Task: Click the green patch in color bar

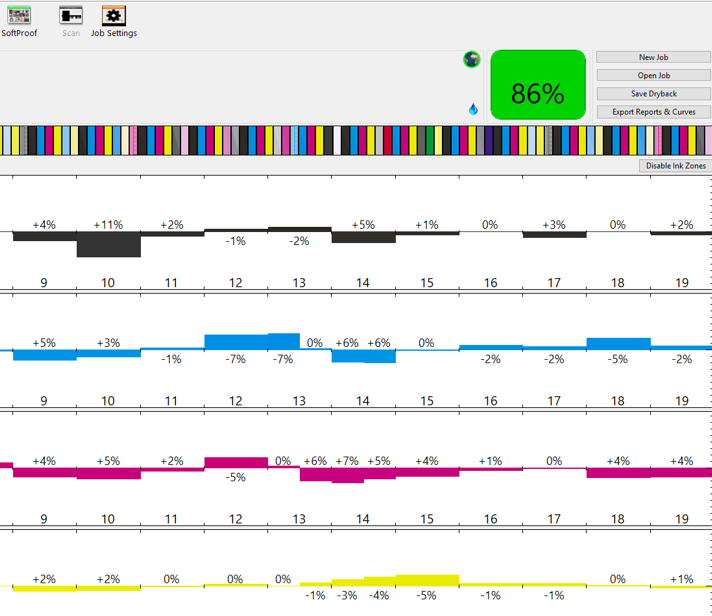Action: point(430,141)
